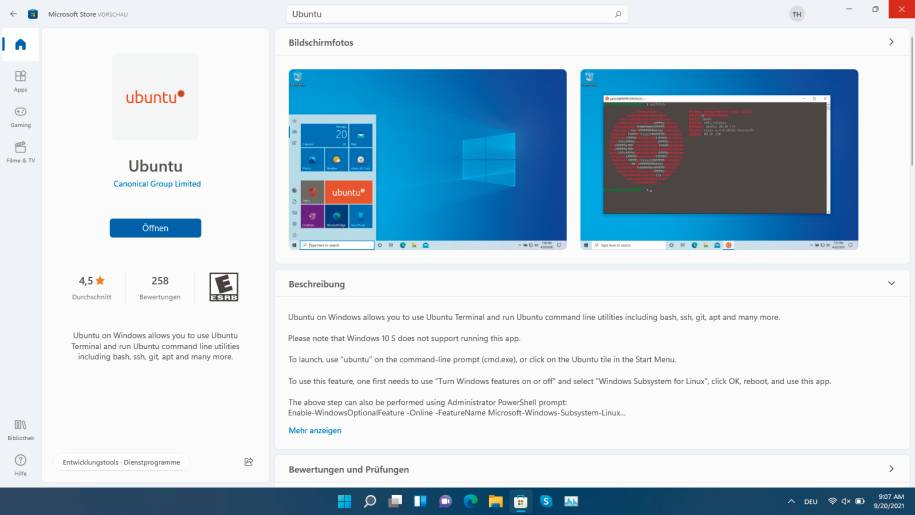Expand Bildschirmfotos with the chevron arrow
Screen dimensions: 915x515
click(891, 42)
